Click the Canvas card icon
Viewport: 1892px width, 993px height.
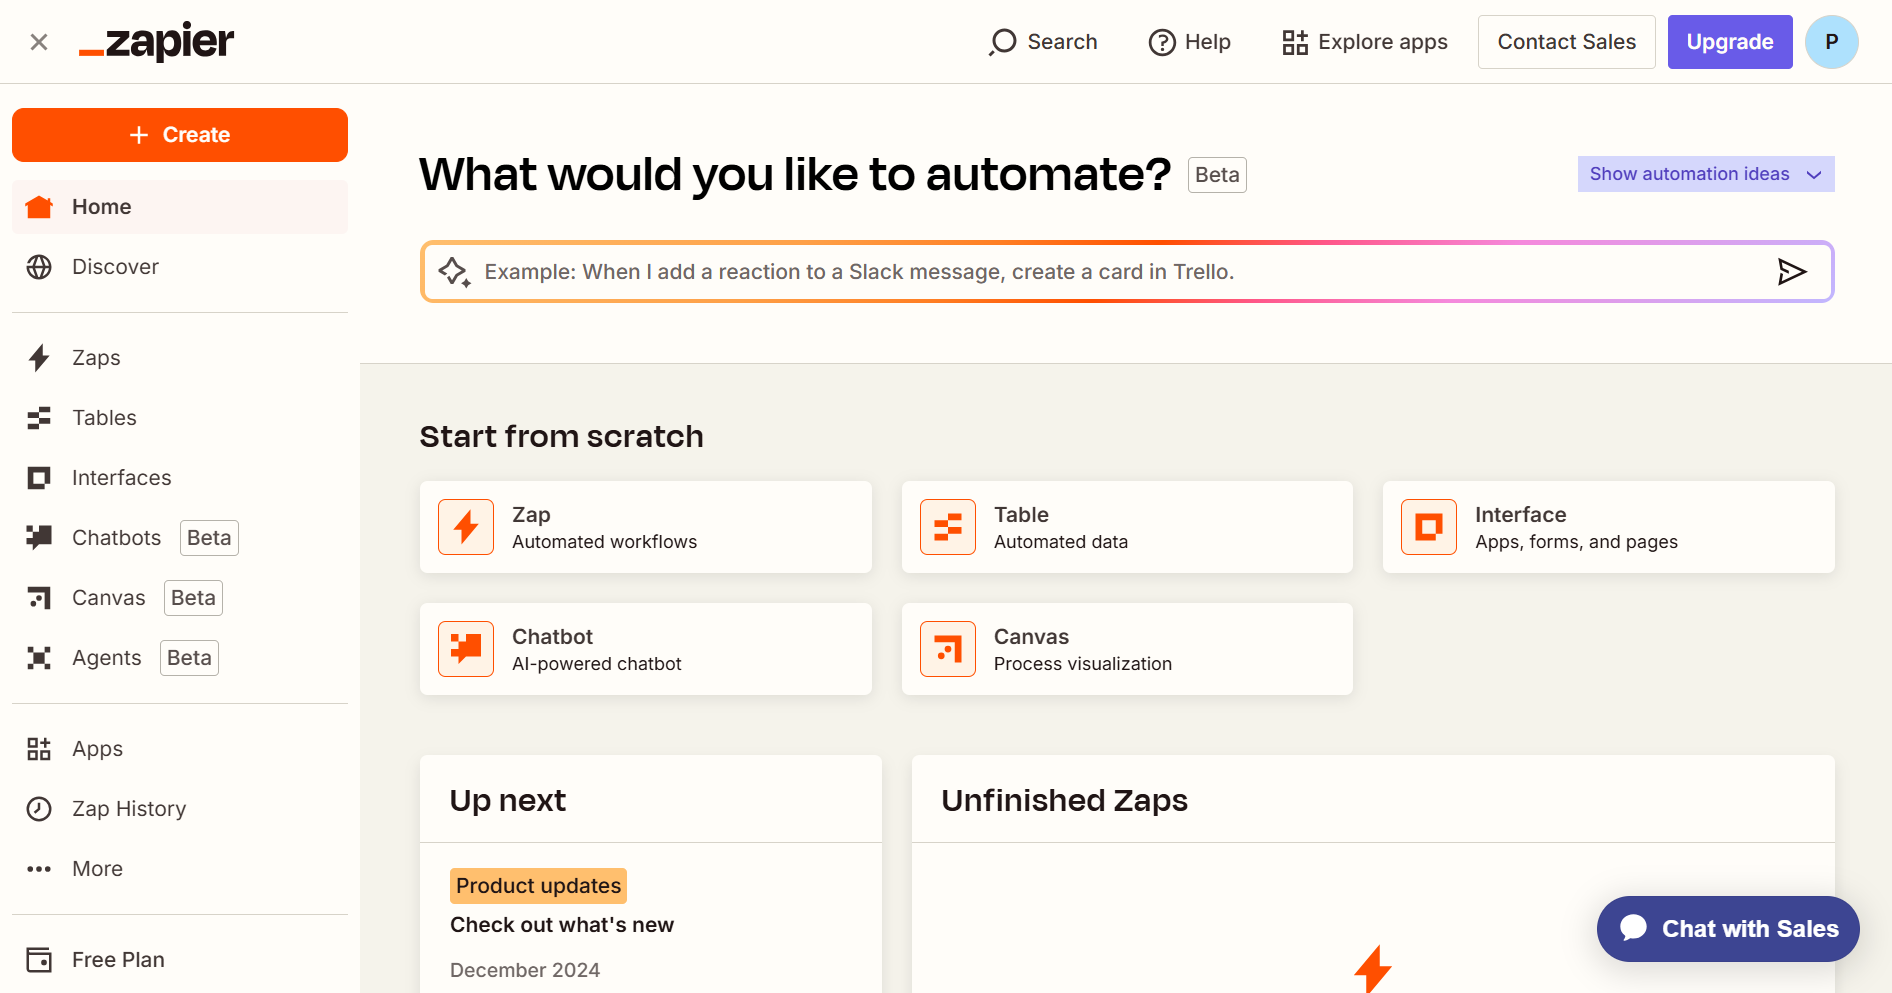pyautogui.click(x=948, y=649)
